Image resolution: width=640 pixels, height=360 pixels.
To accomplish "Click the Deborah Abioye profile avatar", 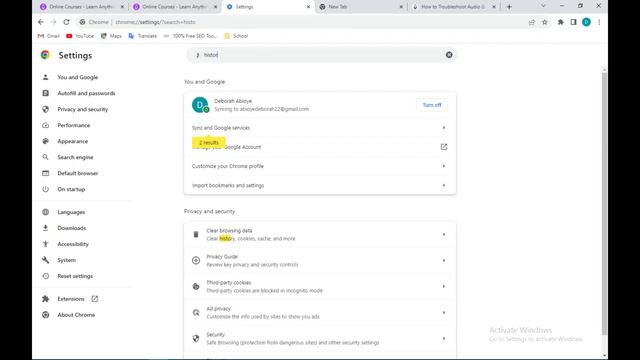I will (x=200, y=105).
